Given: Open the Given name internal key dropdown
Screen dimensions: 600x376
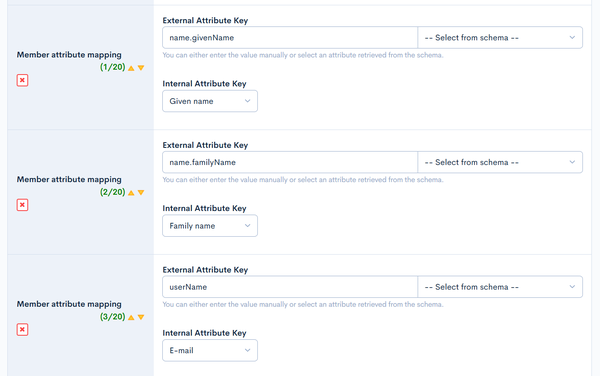Looking at the screenshot, I should [210, 101].
